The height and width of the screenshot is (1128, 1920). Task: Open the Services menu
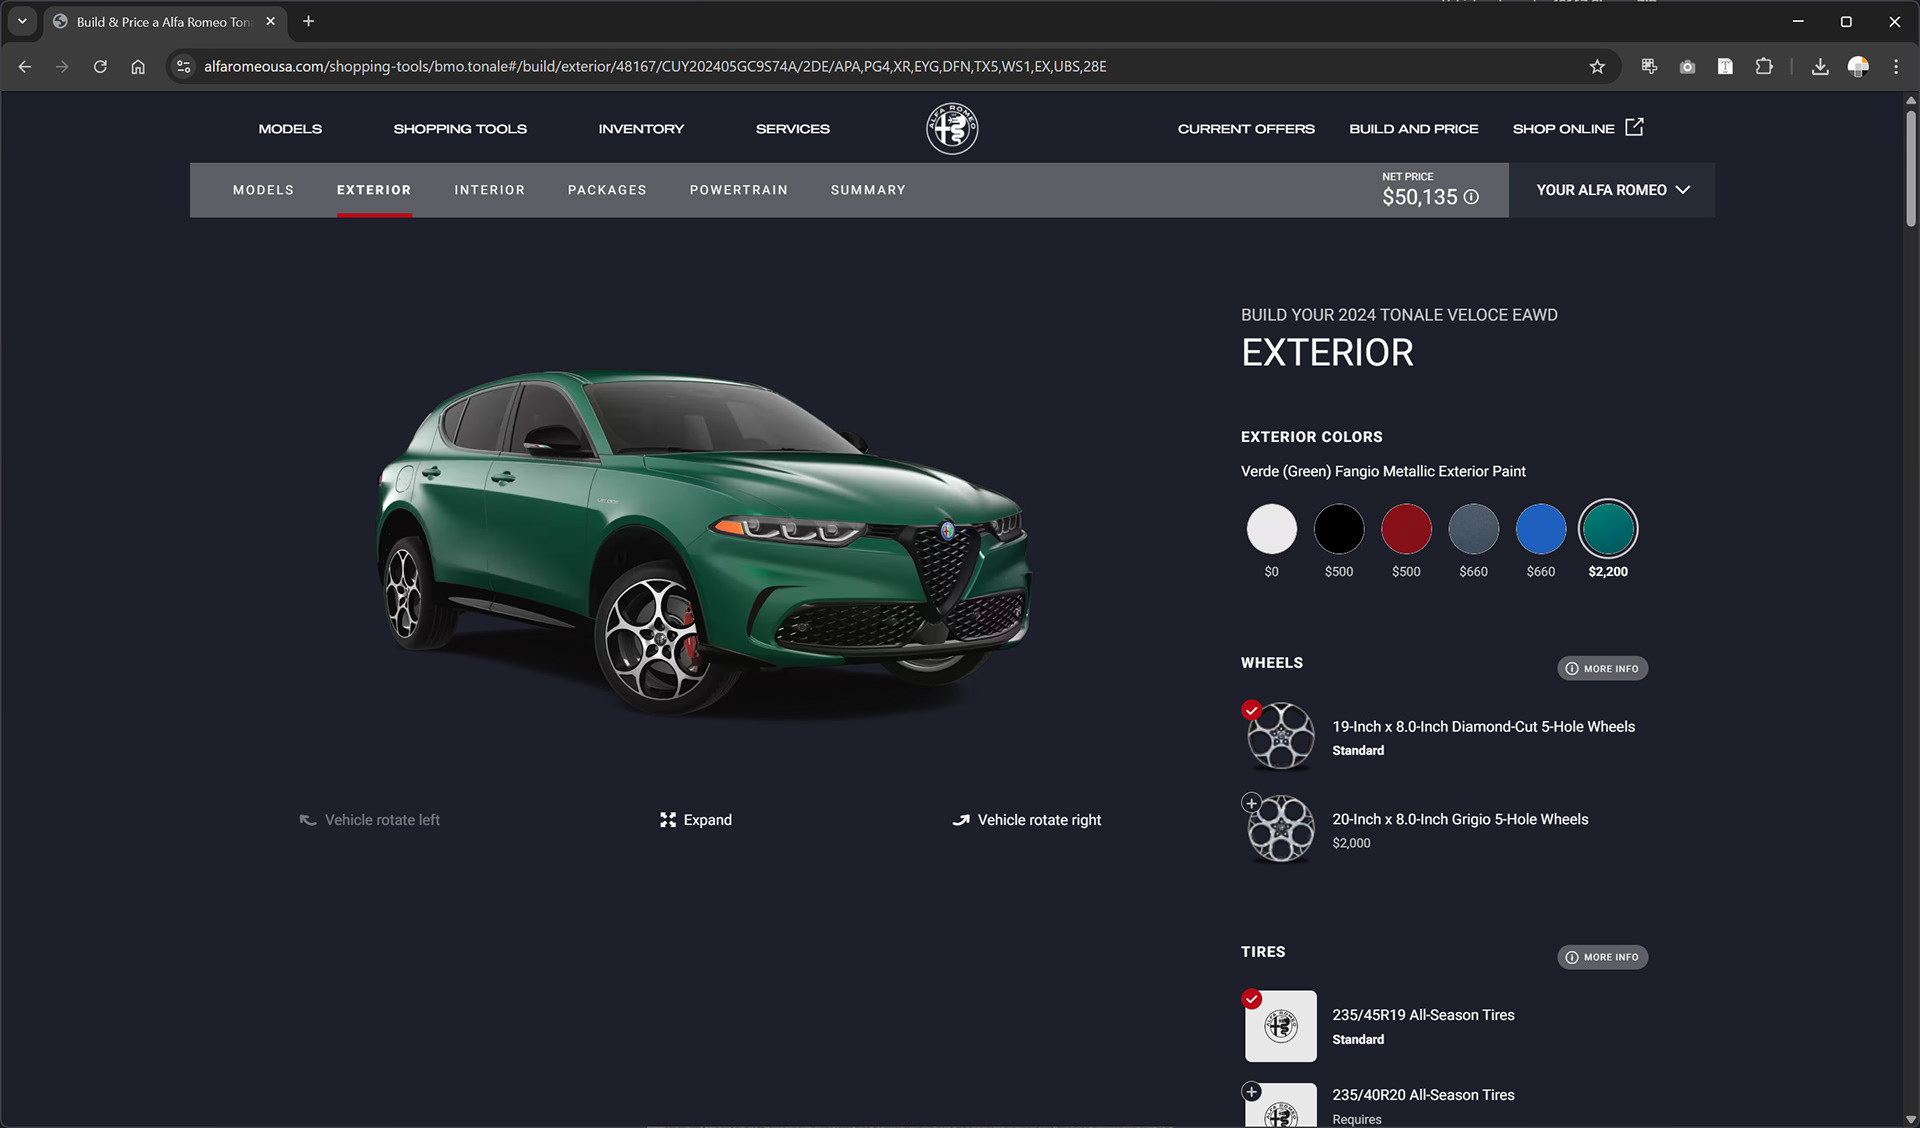tap(792, 129)
